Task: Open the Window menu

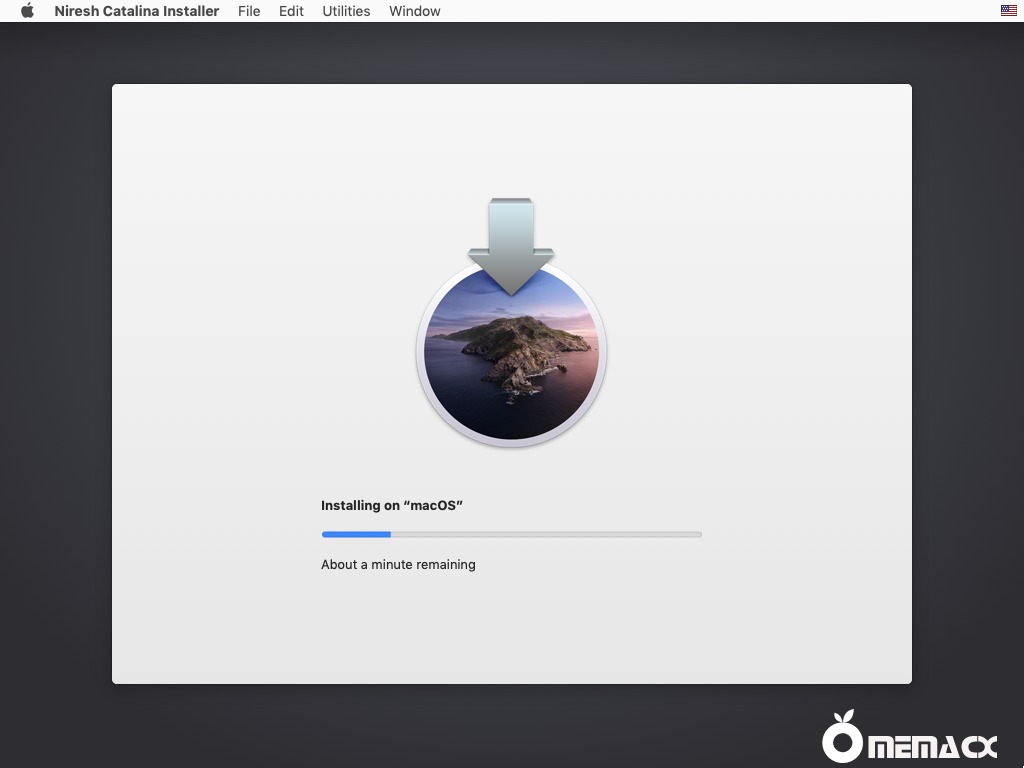Action: tap(414, 11)
